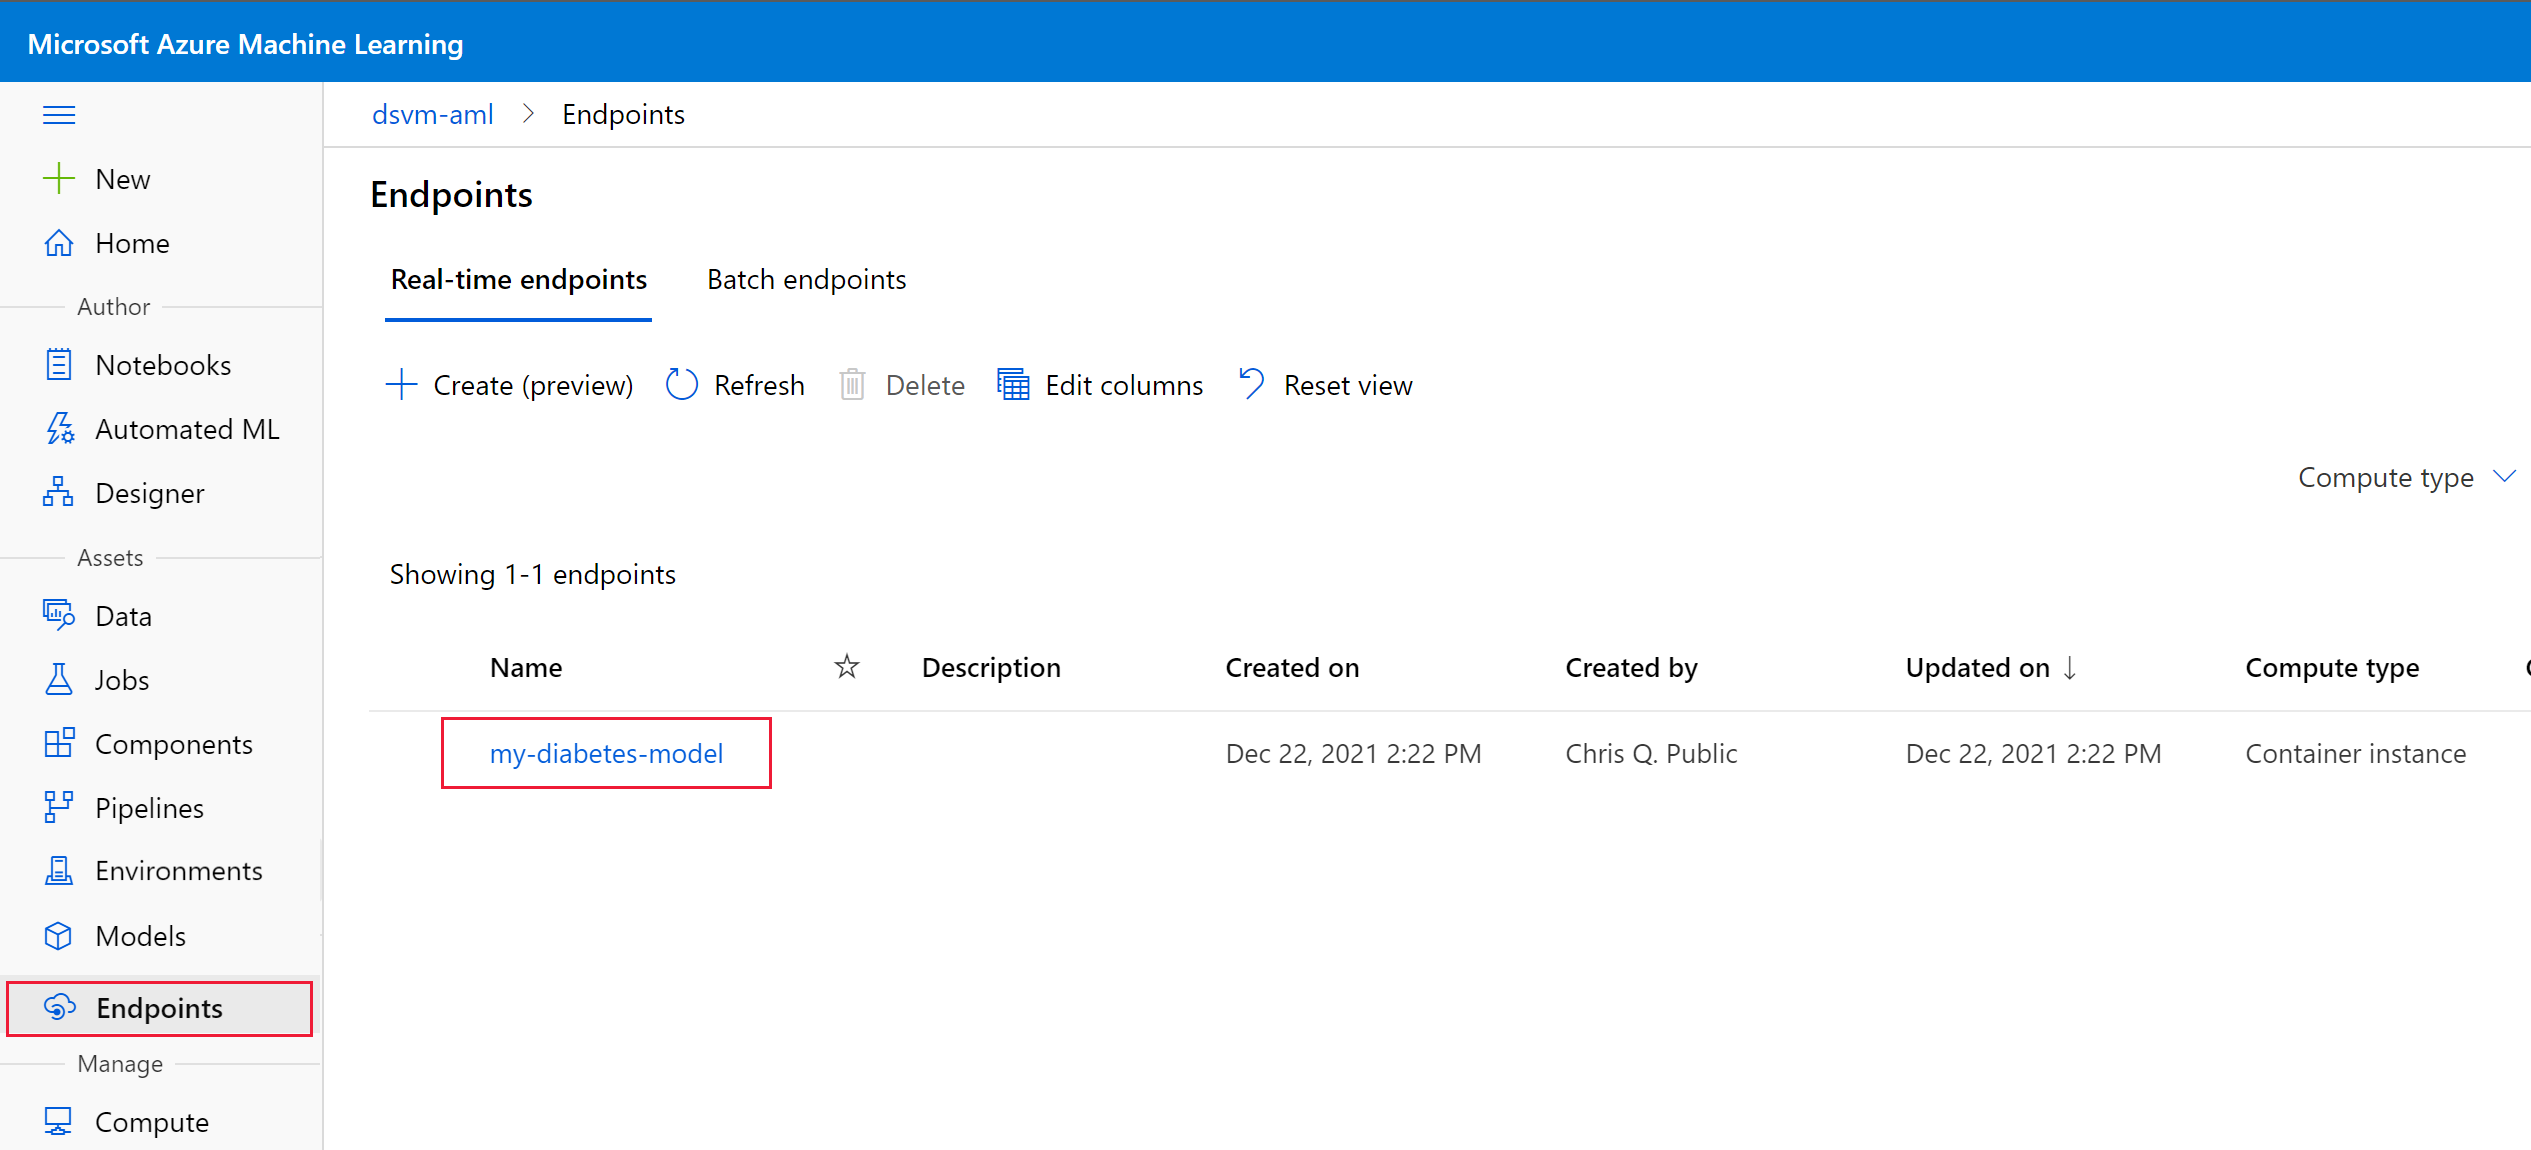Image resolution: width=2531 pixels, height=1150 pixels.
Task: Switch to Batch endpoints tab
Action: click(806, 280)
